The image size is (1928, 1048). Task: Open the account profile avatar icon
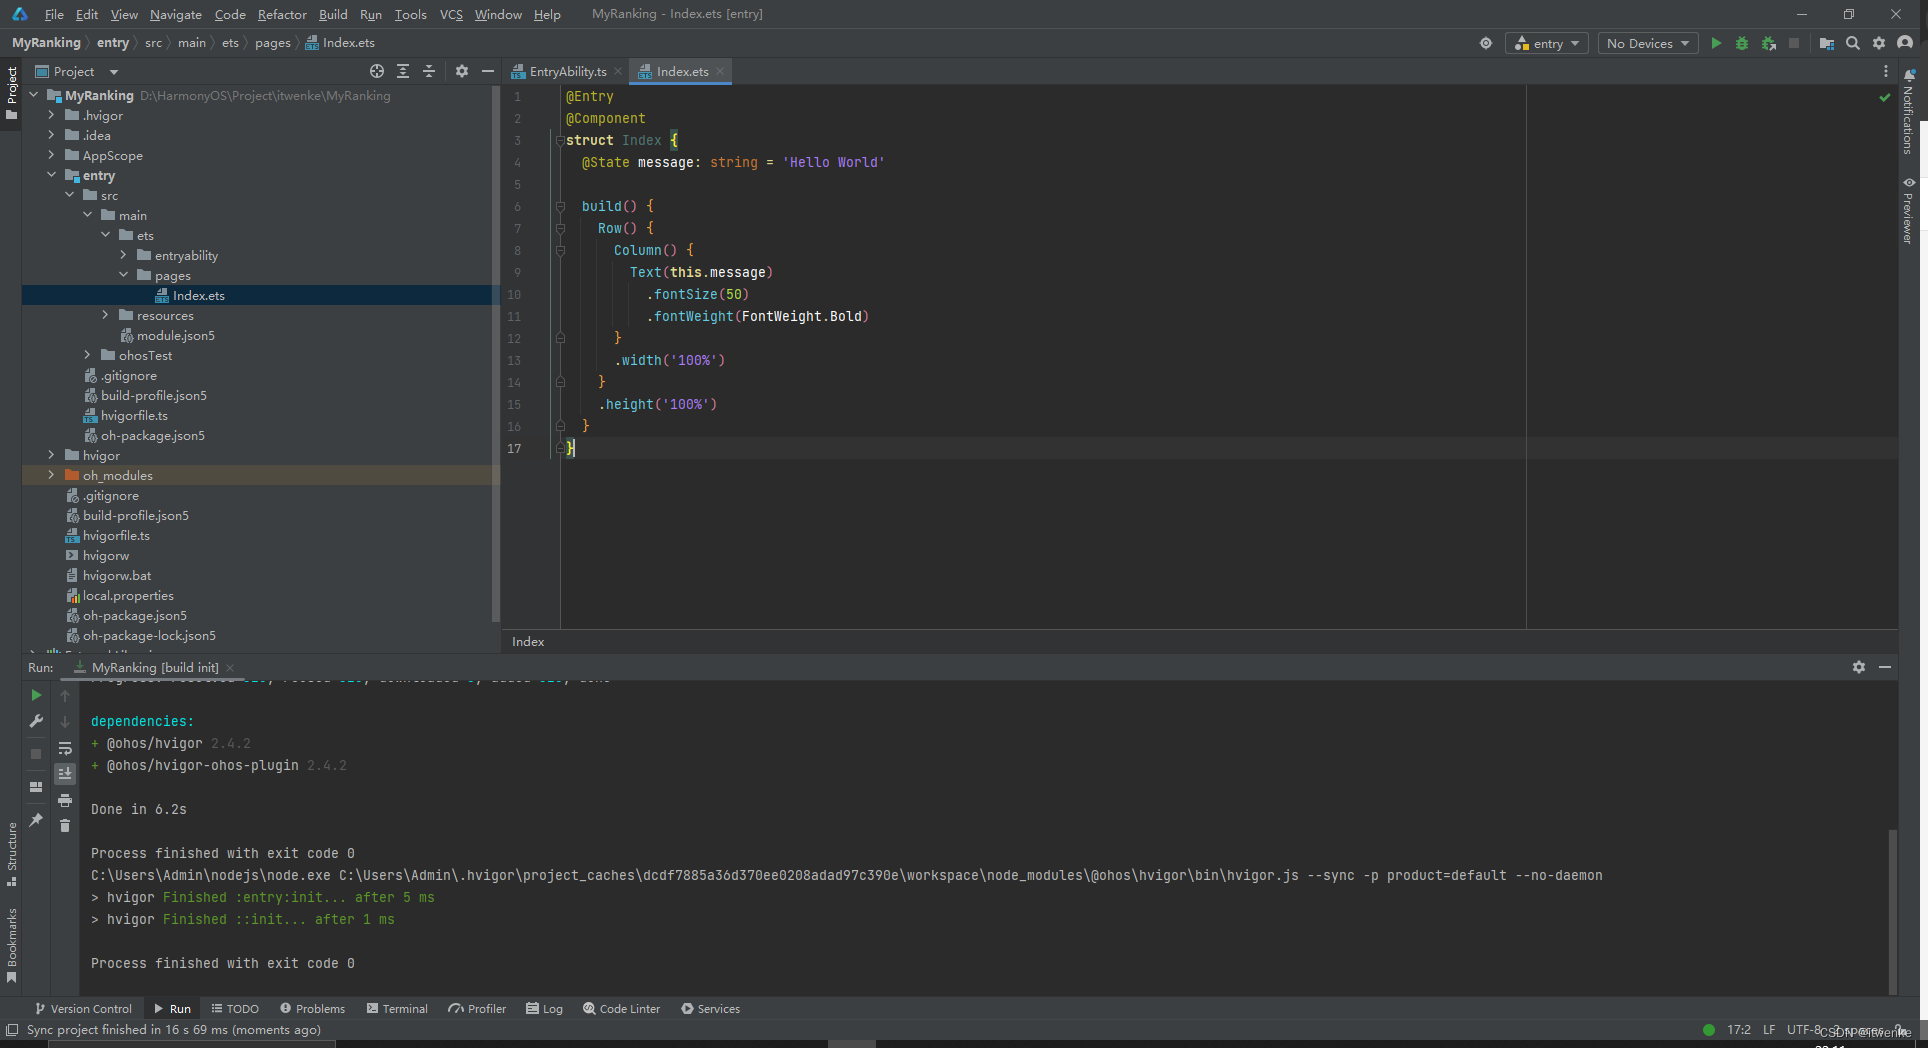click(1905, 43)
